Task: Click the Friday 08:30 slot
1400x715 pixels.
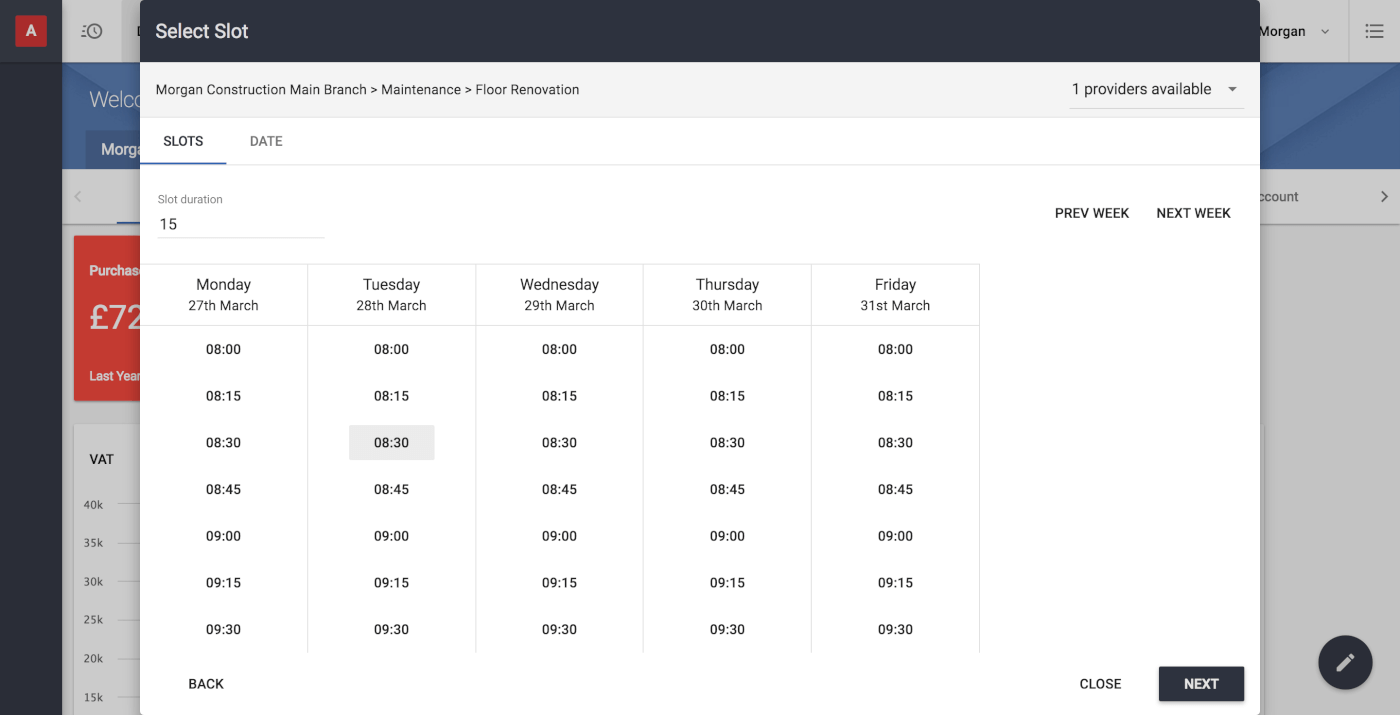Action: click(x=896, y=443)
